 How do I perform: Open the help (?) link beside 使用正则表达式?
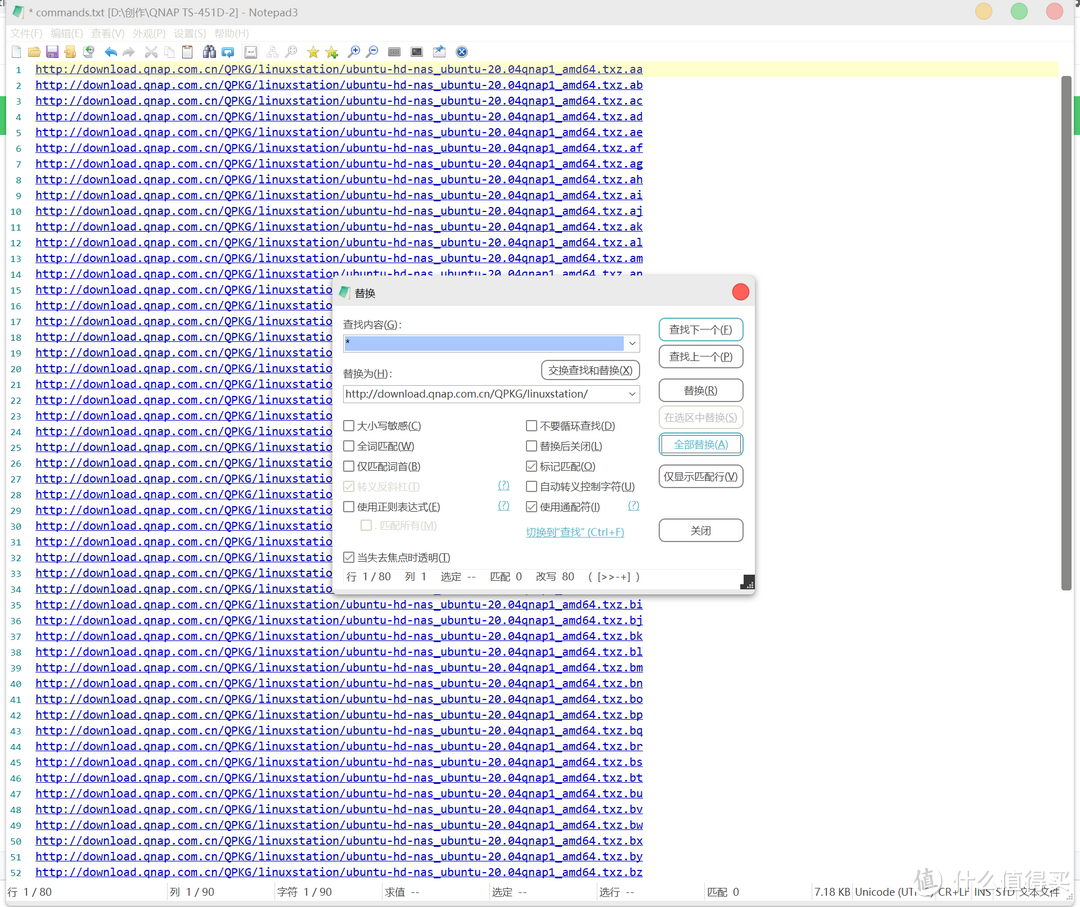coord(503,506)
